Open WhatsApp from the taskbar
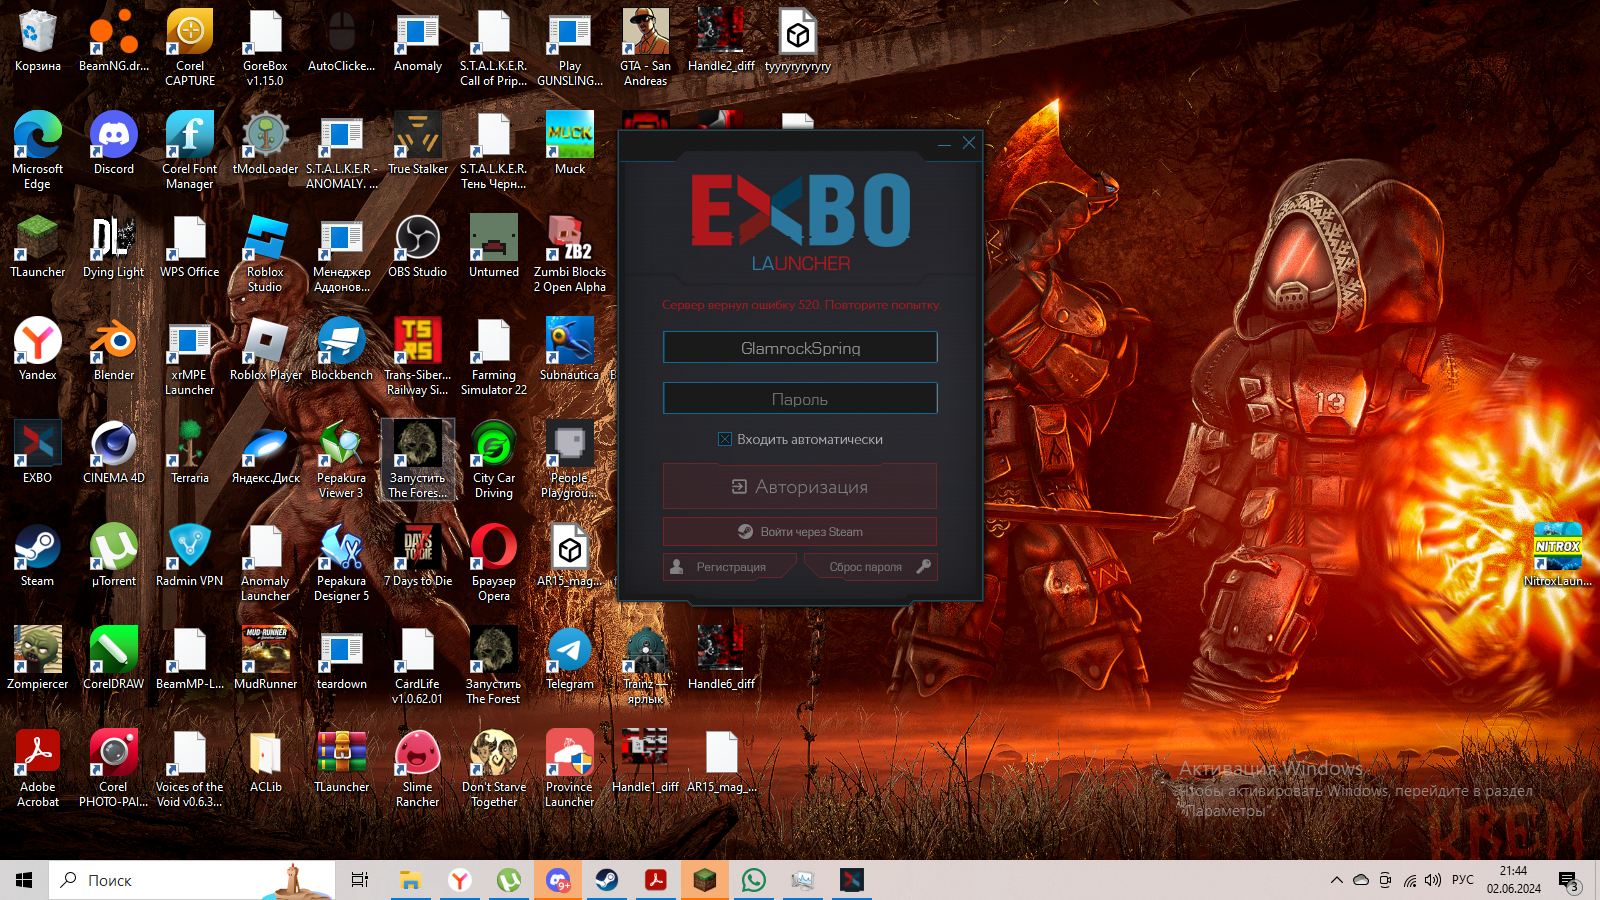 (x=754, y=880)
